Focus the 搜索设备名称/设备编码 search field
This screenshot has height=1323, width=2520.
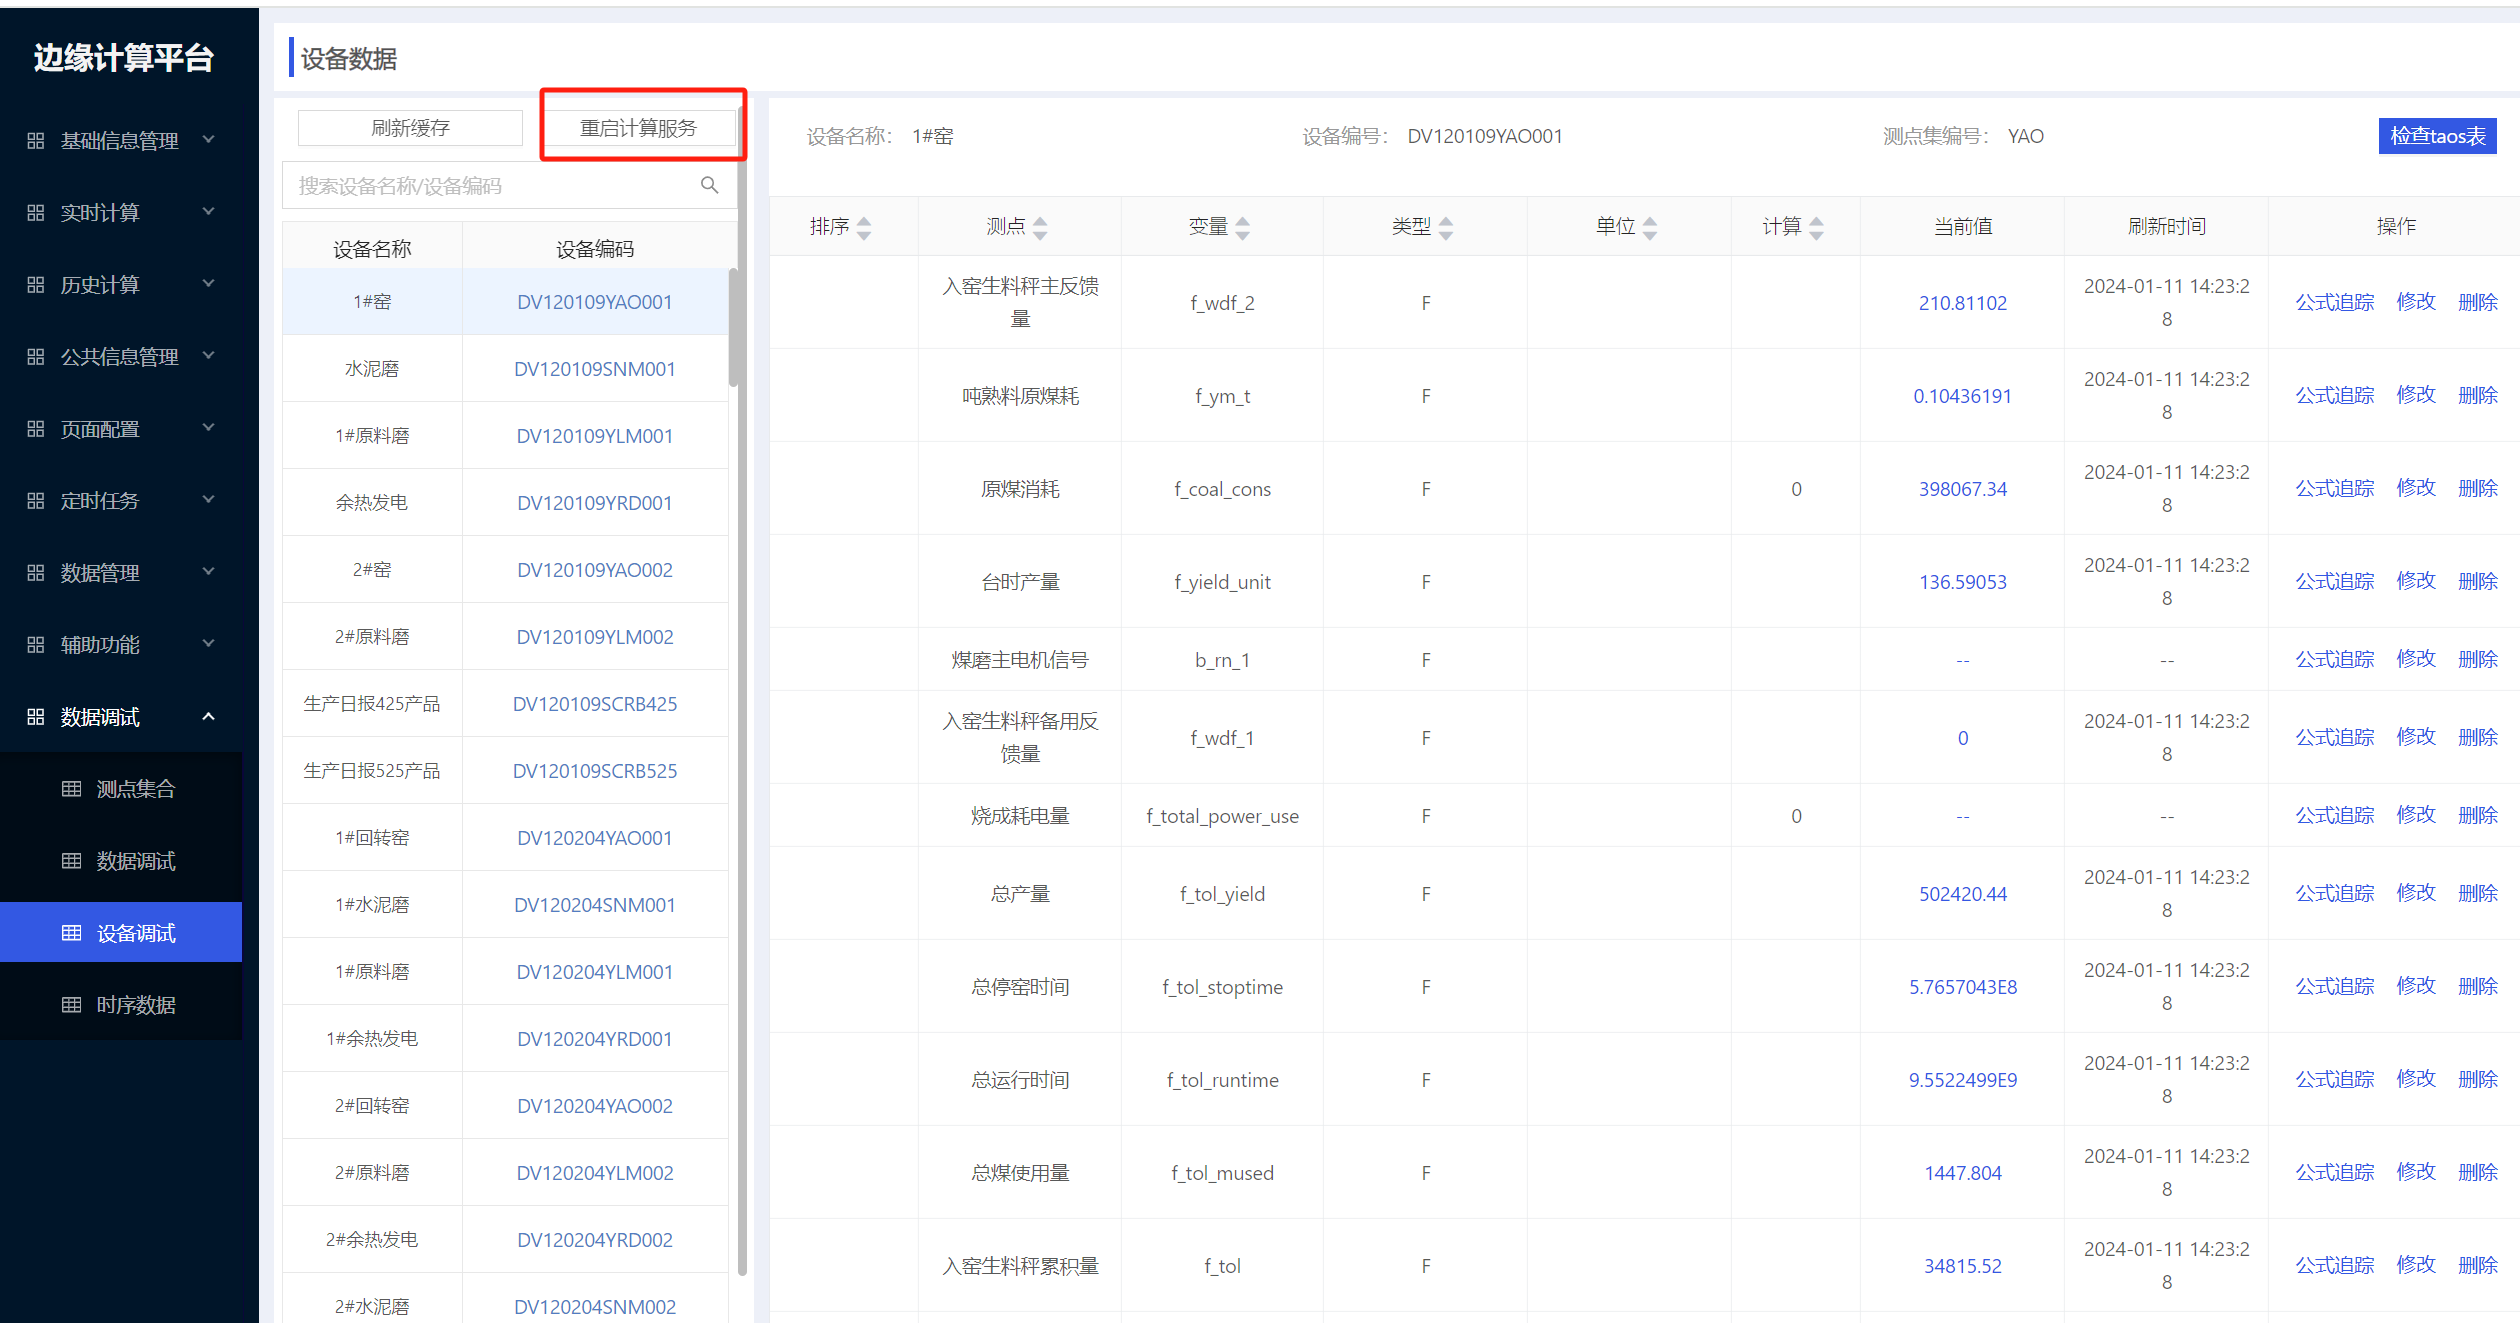(510, 185)
